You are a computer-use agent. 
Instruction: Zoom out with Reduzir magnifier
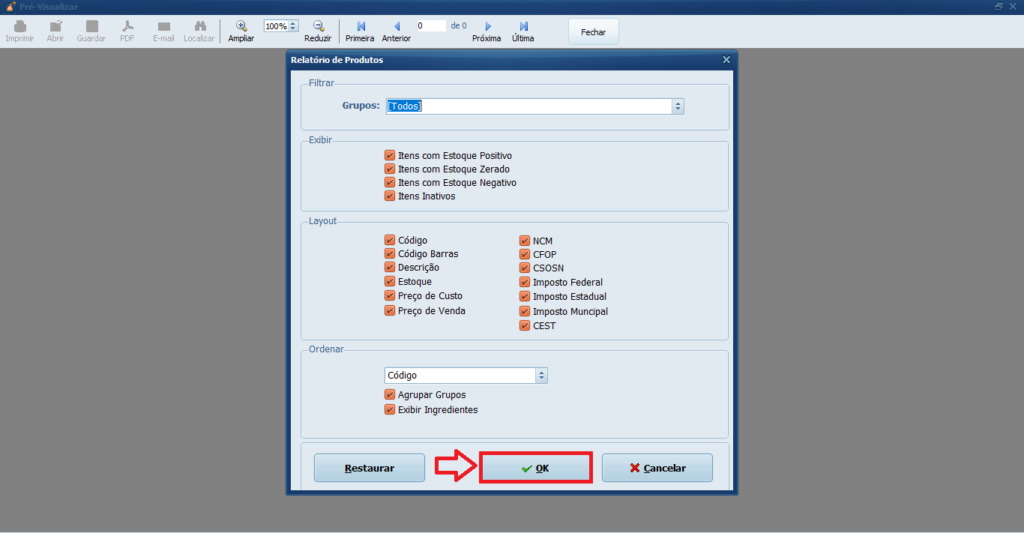[318, 26]
